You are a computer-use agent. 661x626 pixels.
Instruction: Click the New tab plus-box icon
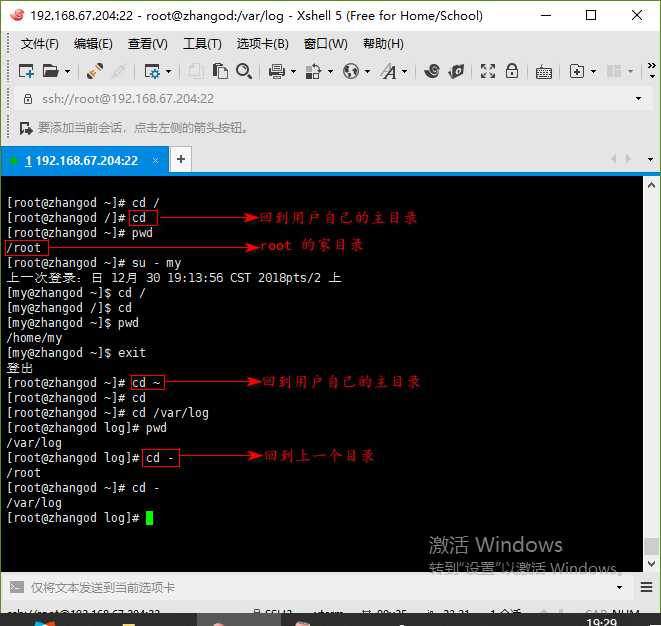coord(577,72)
